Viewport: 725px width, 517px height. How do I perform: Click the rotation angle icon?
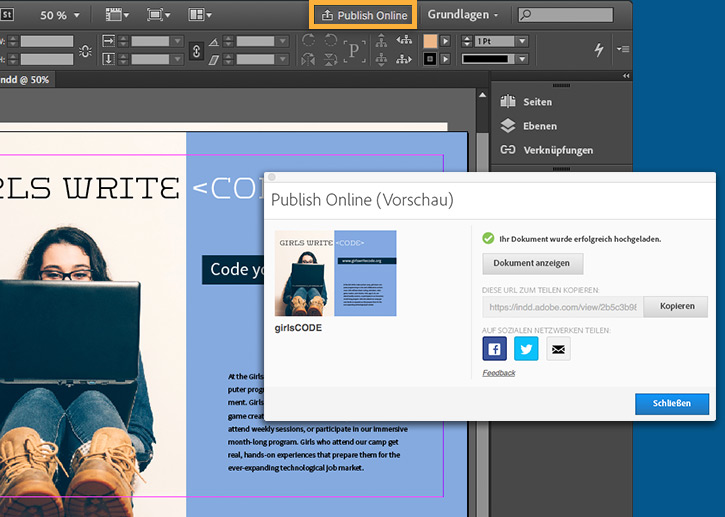tap(214, 42)
